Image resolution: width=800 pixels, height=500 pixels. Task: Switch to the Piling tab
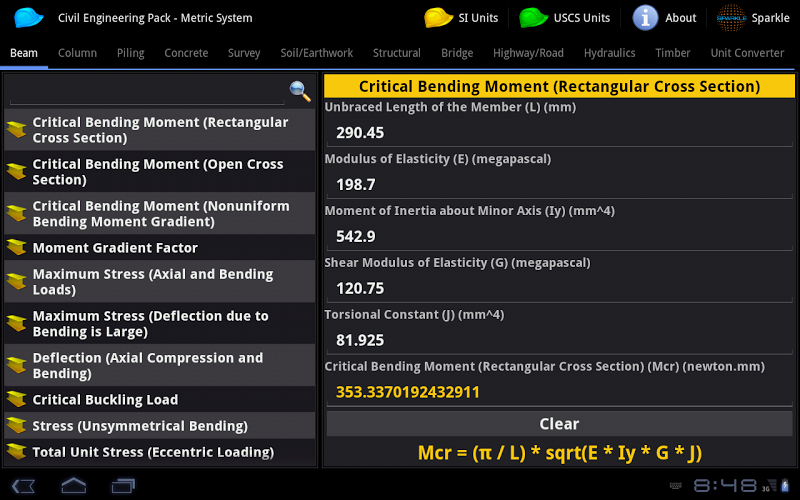point(131,53)
